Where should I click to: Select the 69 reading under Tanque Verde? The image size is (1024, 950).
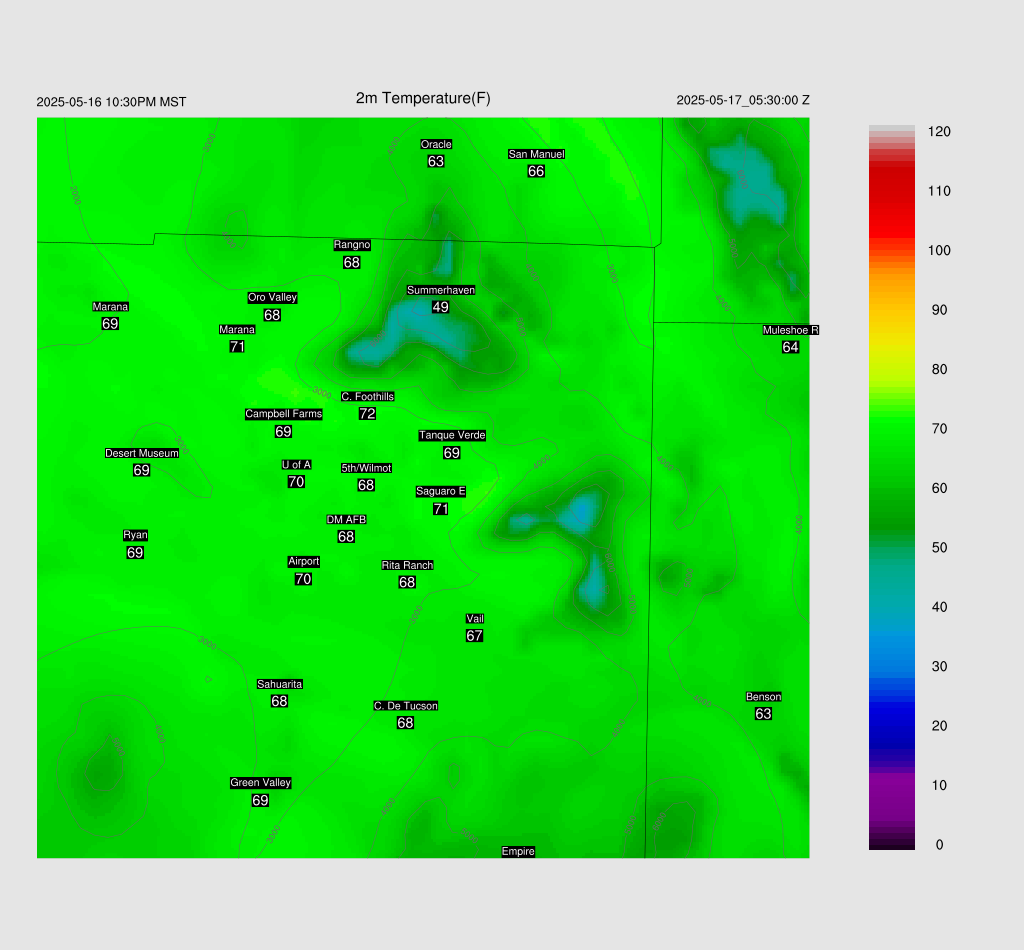point(451,452)
